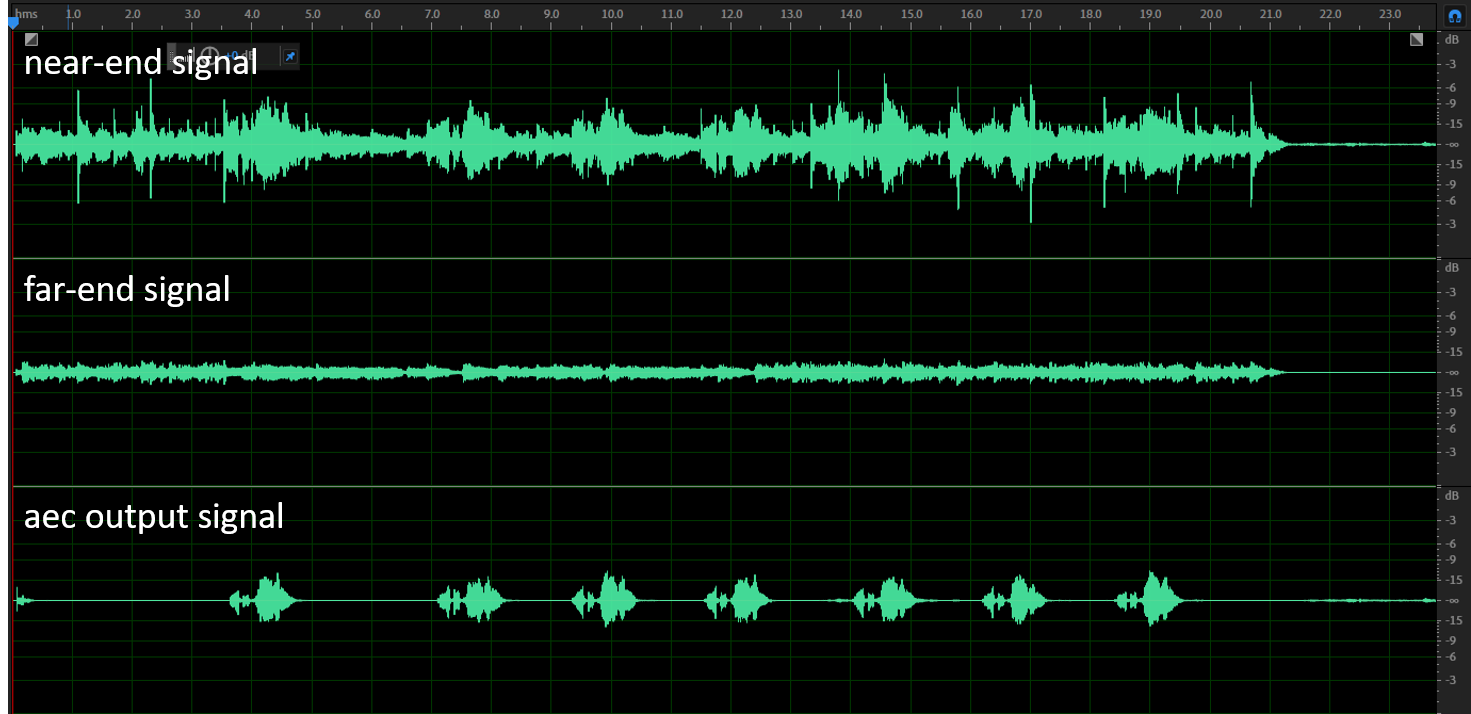Click the fade-out handle at top right
Image resolution: width=1471 pixels, height=714 pixels.
pos(1416,40)
